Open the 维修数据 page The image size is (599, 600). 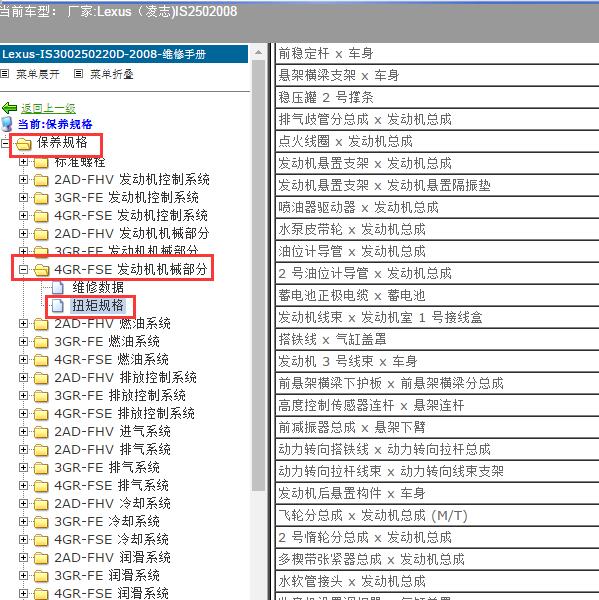pos(98,287)
